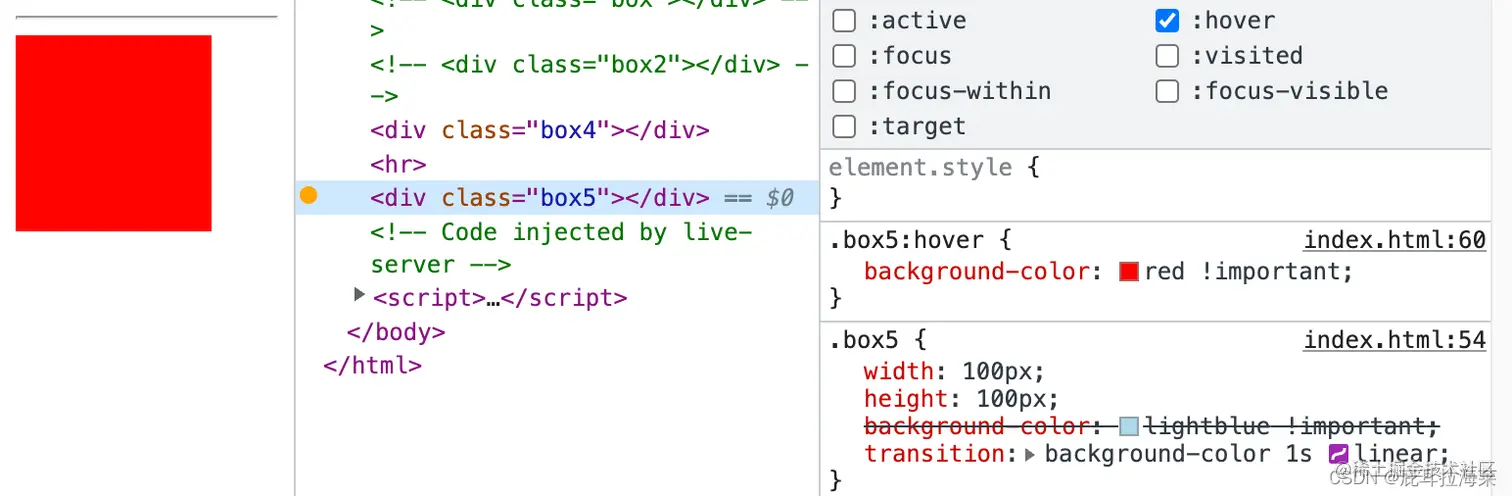The image size is (1512, 496).
Task: Edit the .box5:hover selector
Action: pyautogui.click(x=907, y=240)
